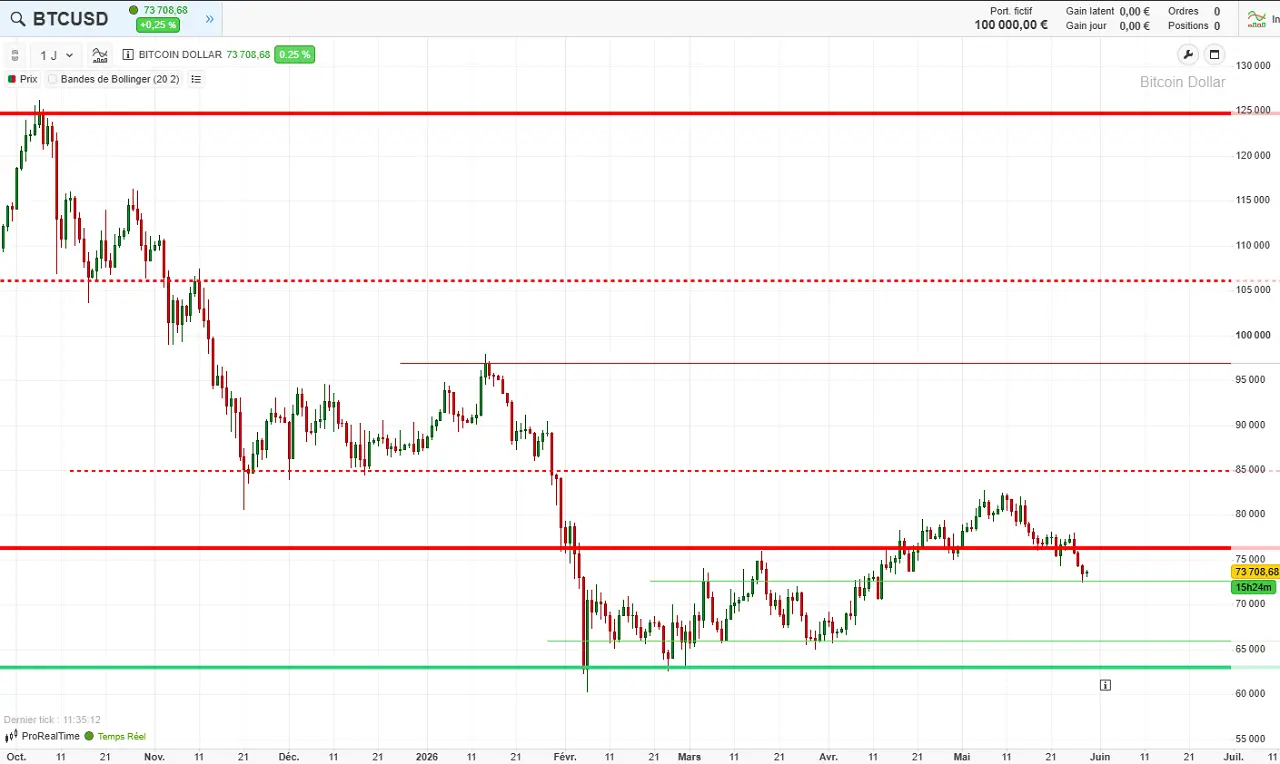The image size is (1280, 764).
Task: Click the Temps Réel green status dot
Action: (89, 736)
